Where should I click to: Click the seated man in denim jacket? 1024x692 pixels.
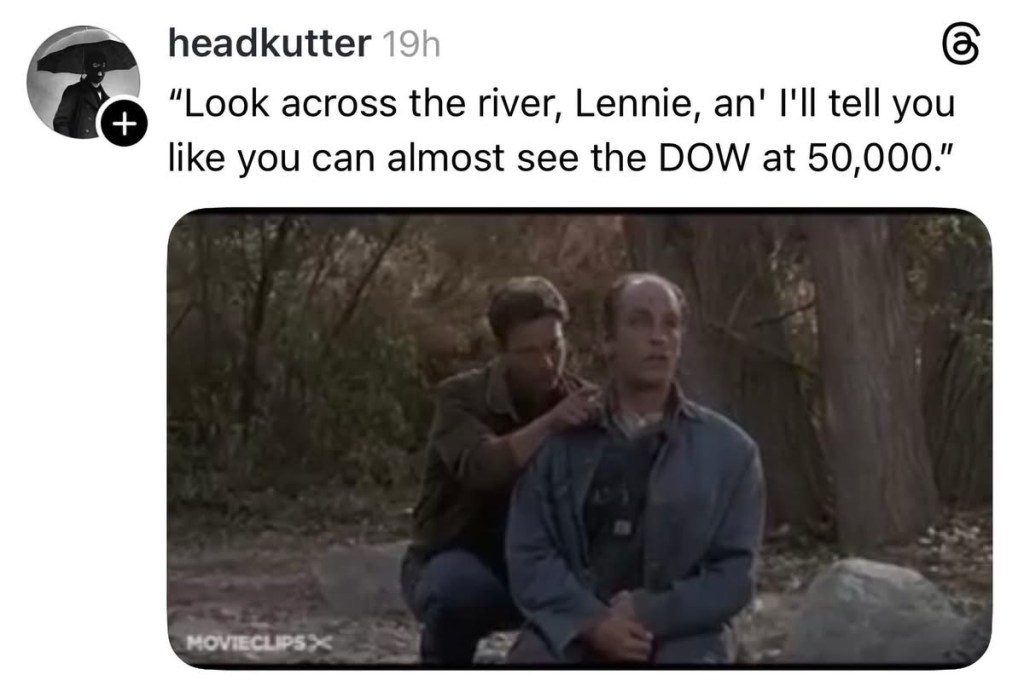[x=637, y=477]
